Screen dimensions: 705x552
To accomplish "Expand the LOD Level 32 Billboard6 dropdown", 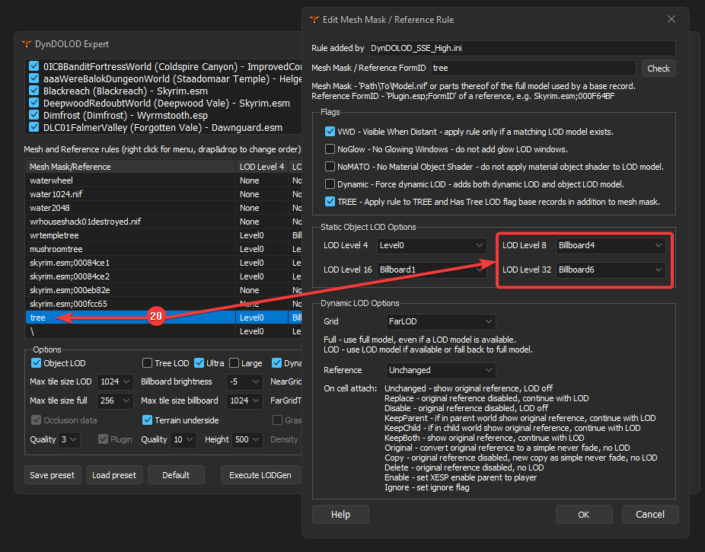I will tap(609, 270).
